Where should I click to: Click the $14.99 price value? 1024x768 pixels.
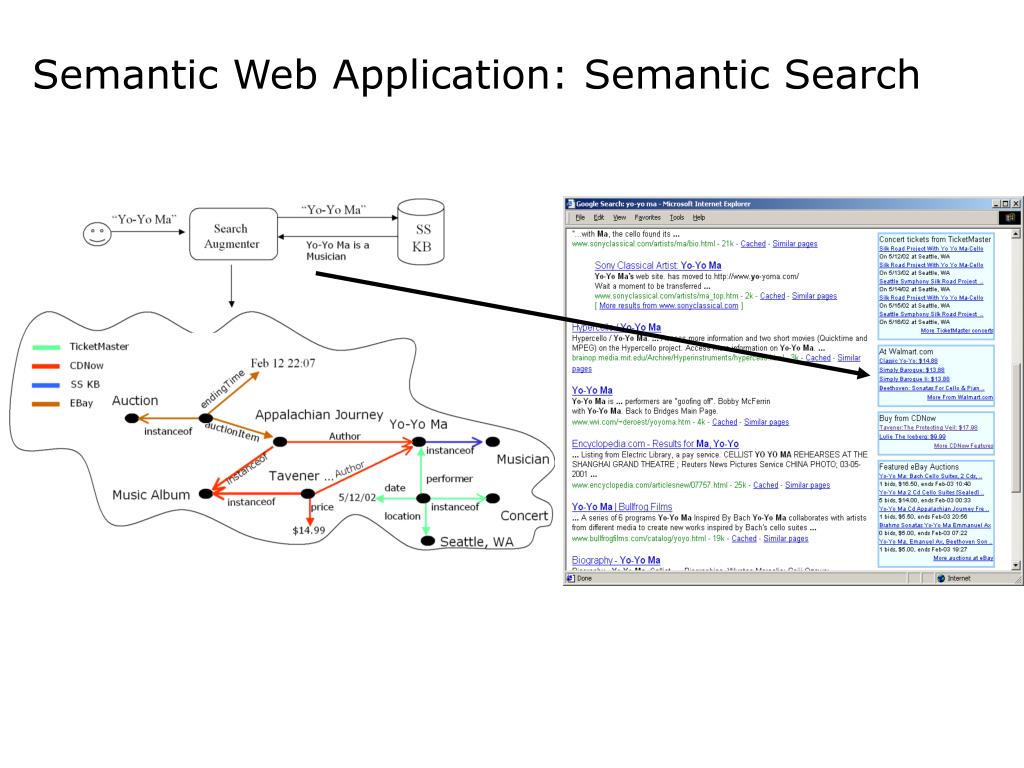(308, 530)
